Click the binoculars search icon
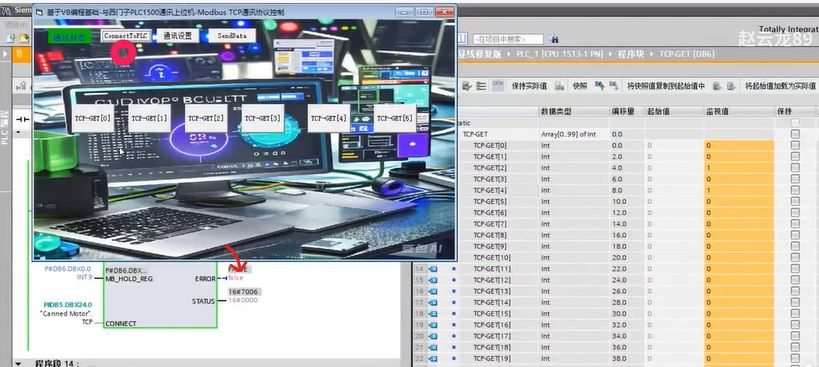Image resolution: width=819 pixels, height=367 pixels. 555,39
